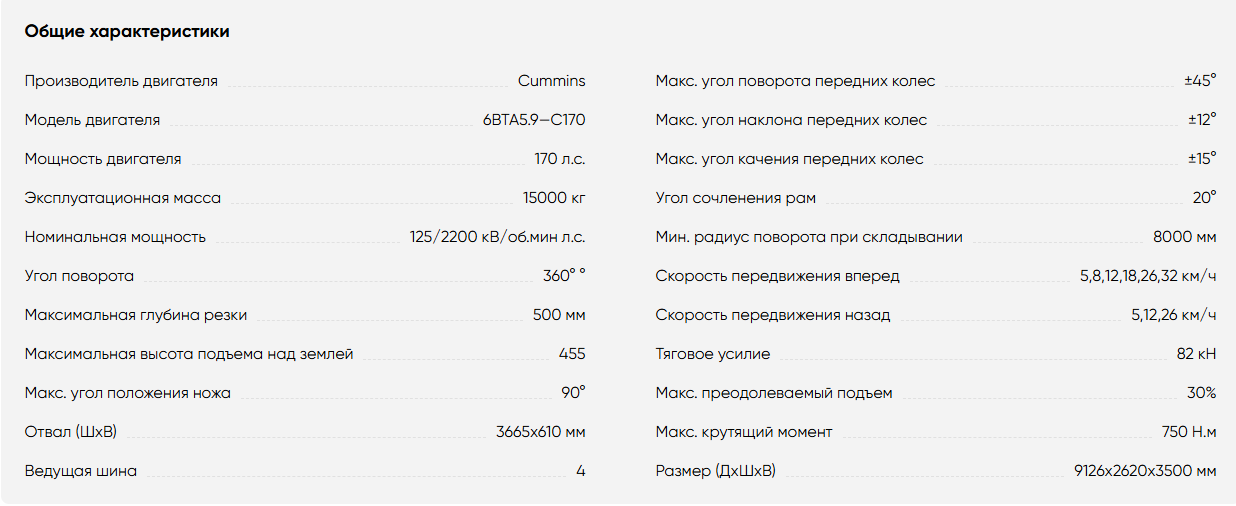The width and height of the screenshot is (1236, 506).
Task: Click the Номинальная мощность label
Action: (115, 237)
